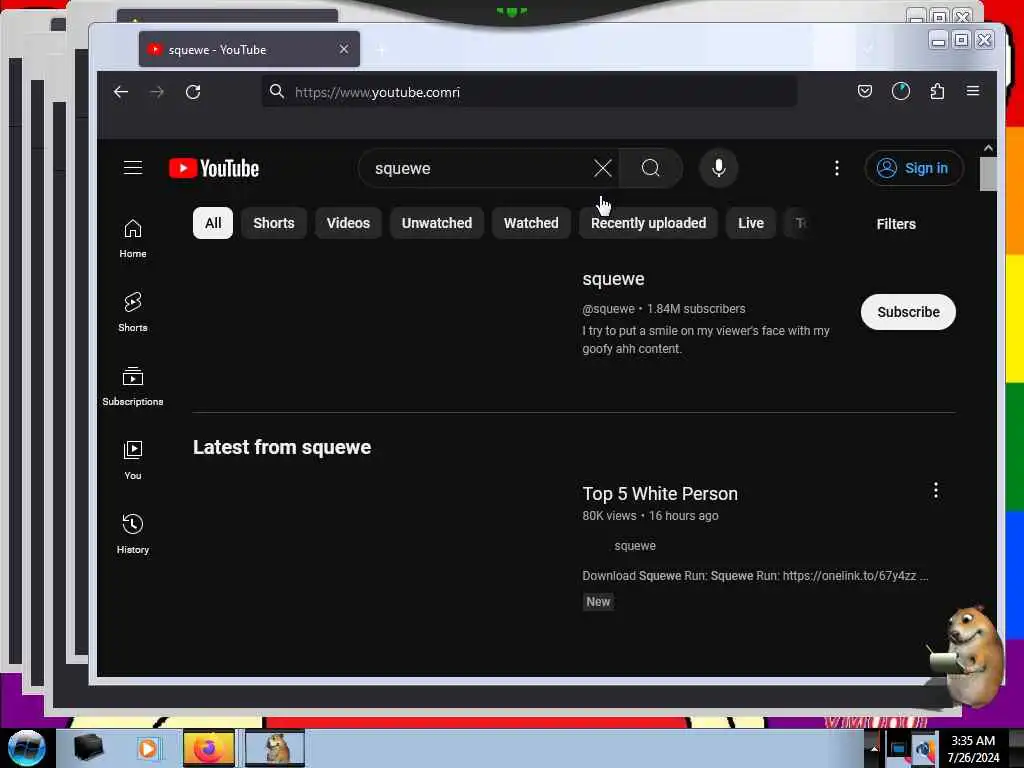The width and height of the screenshot is (1024, 768).
Task: Select the Shorts filter chip
Action: tap(274, 223)
